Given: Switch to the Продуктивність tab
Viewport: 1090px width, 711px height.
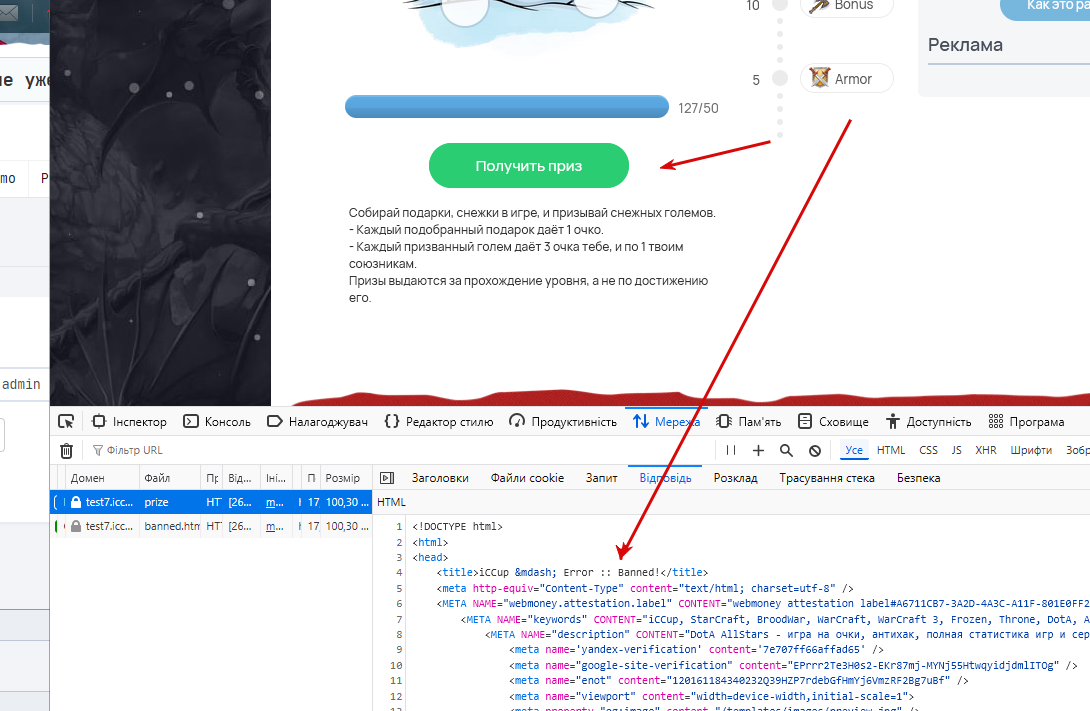Looking at the screenshot, I should 563,422.
